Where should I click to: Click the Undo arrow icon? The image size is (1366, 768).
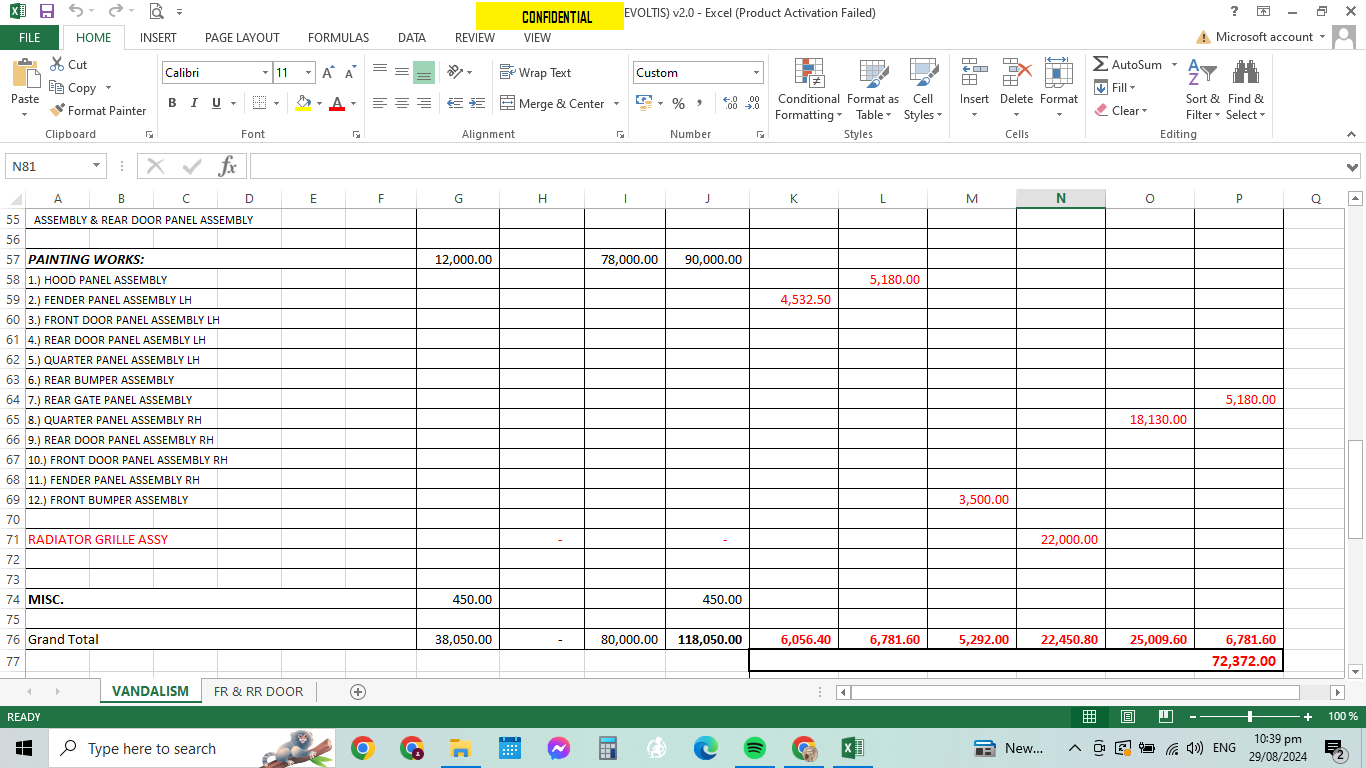[77, 12]
